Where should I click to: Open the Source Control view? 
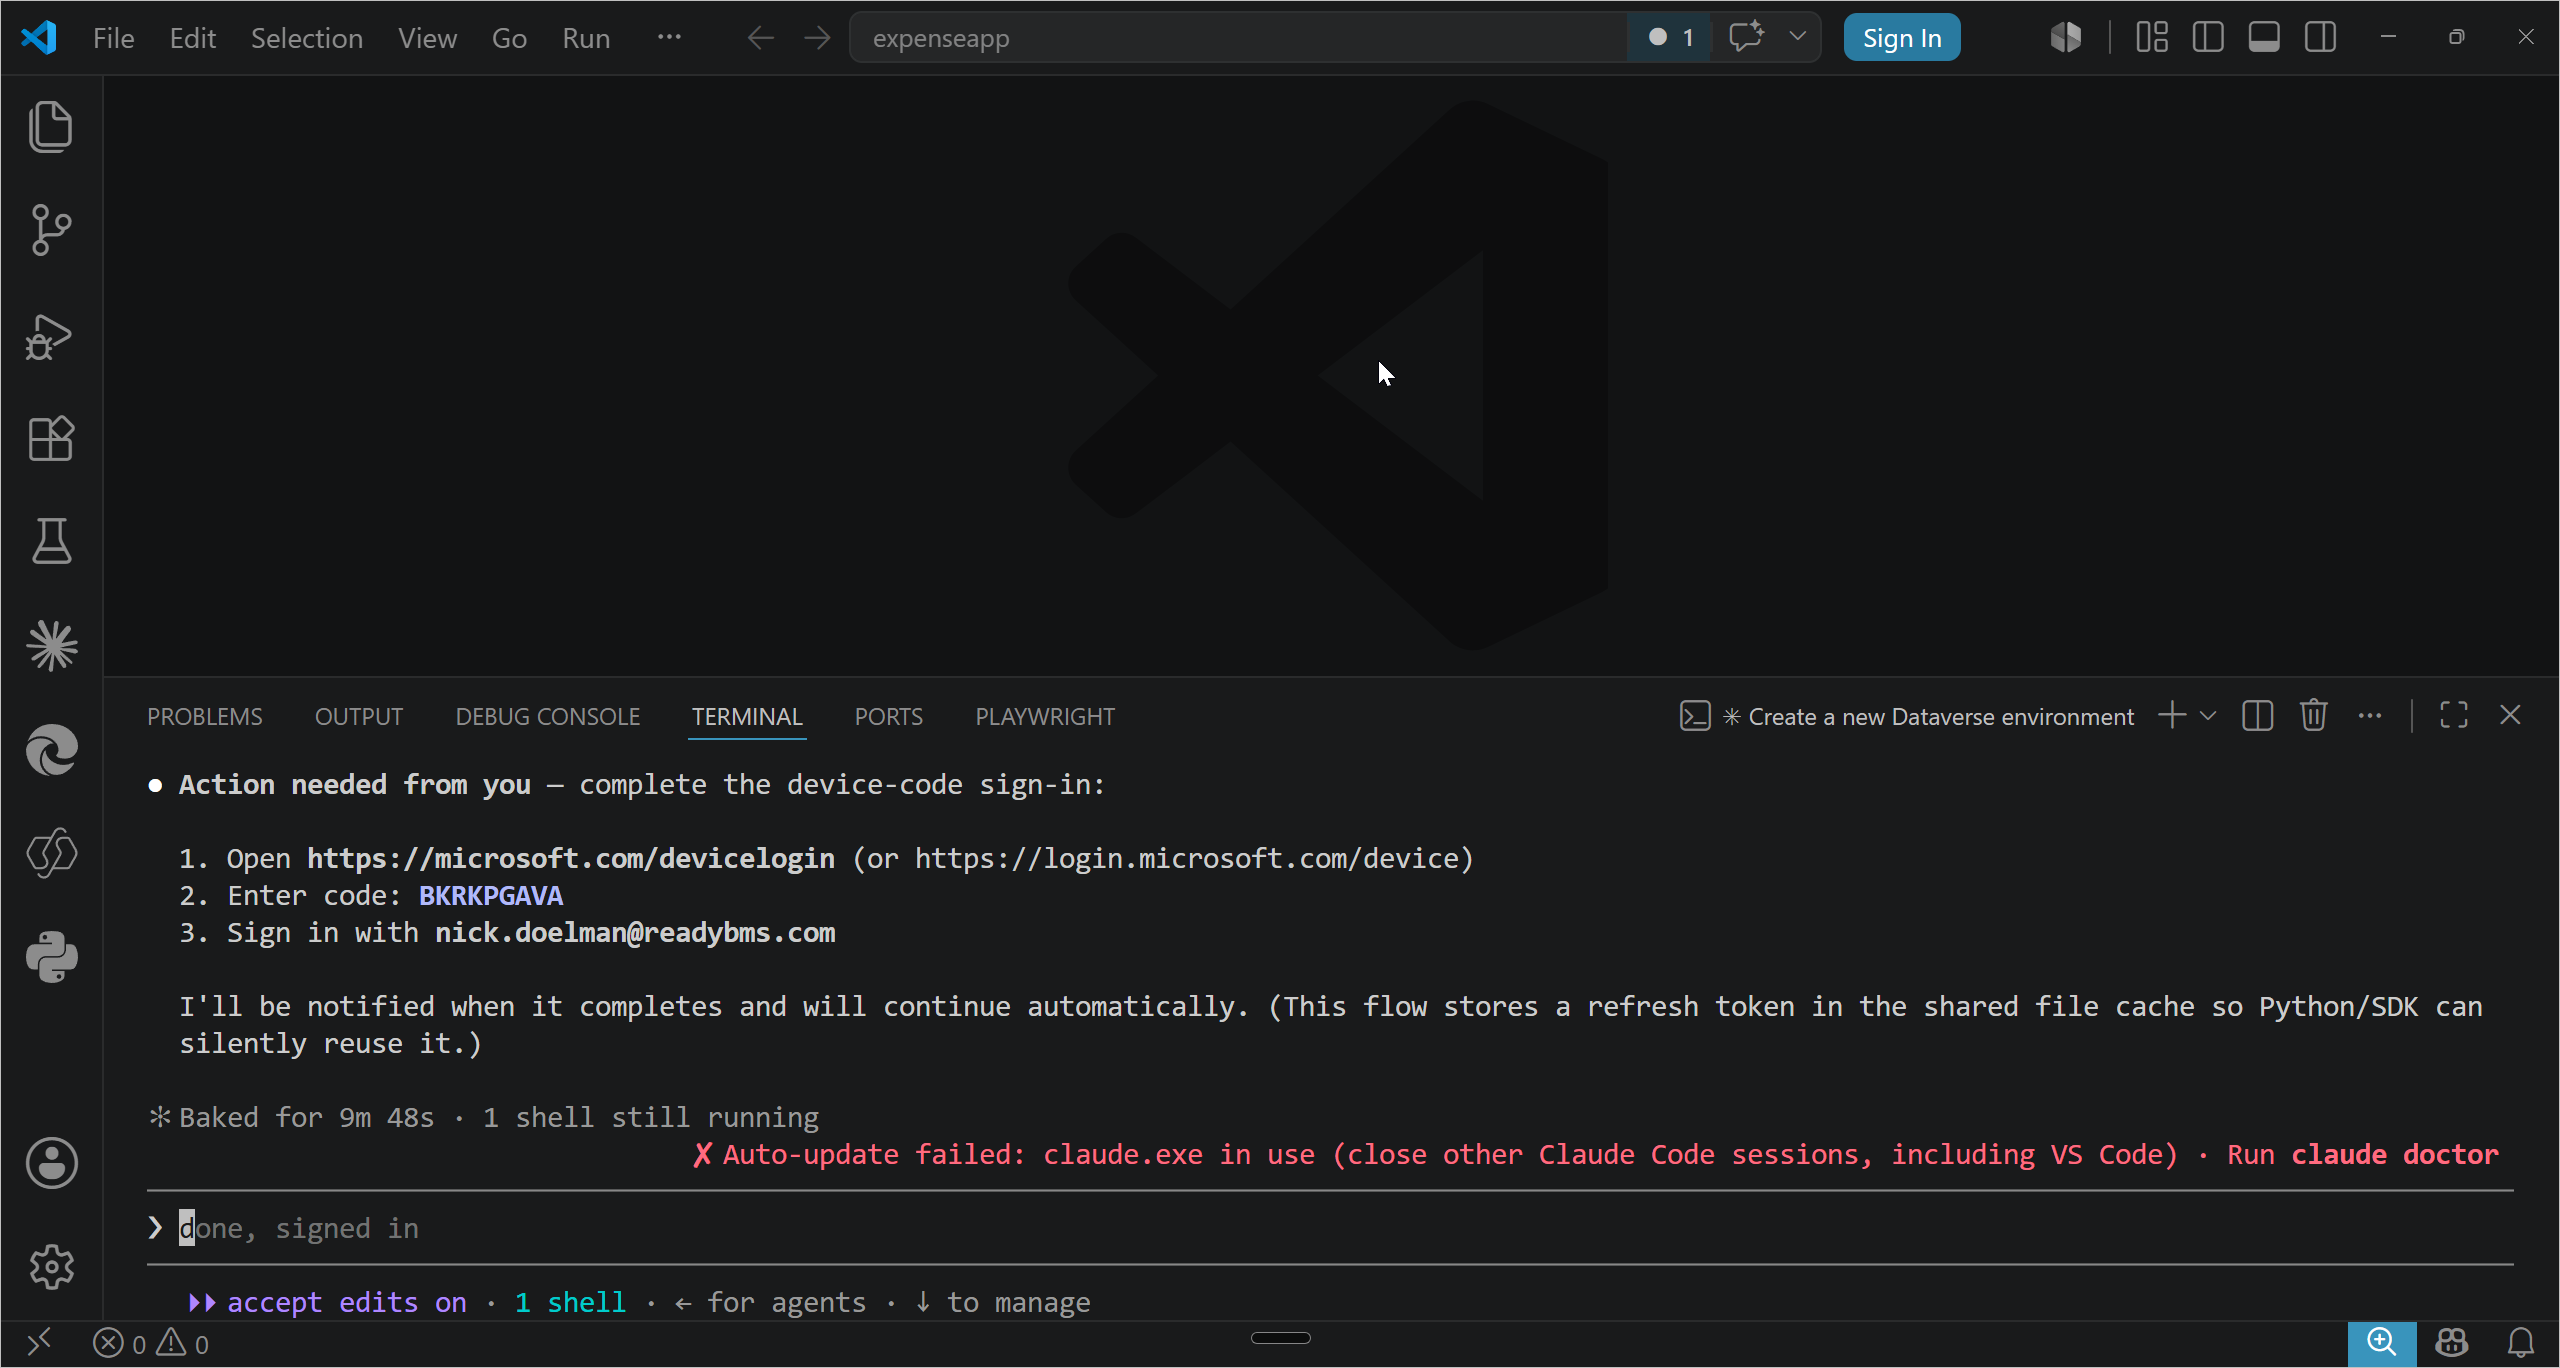click(51, 231)
